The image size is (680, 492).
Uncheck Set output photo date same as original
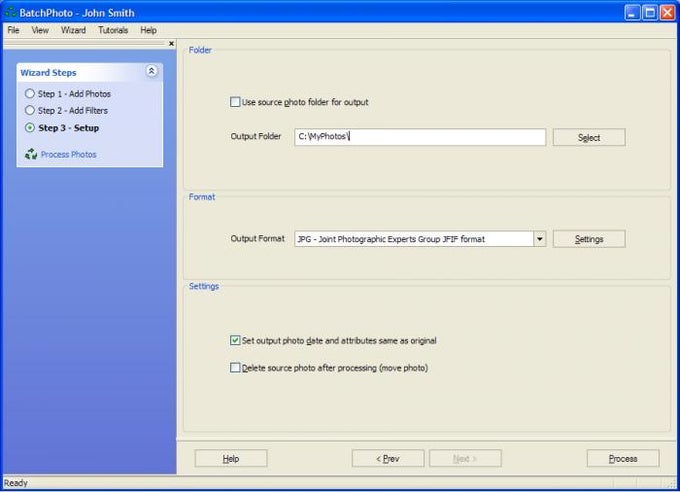coord(235,341)
